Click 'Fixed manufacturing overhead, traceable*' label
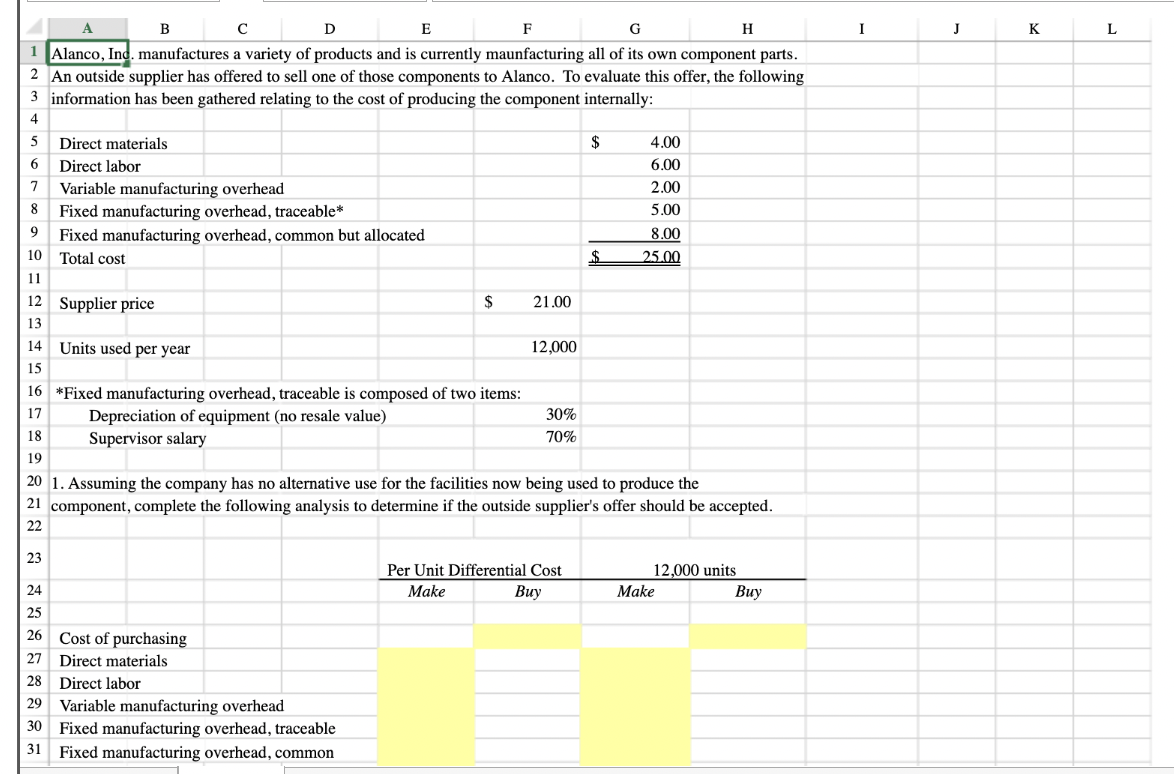The image size is (1174, 774). pos(201,211)
